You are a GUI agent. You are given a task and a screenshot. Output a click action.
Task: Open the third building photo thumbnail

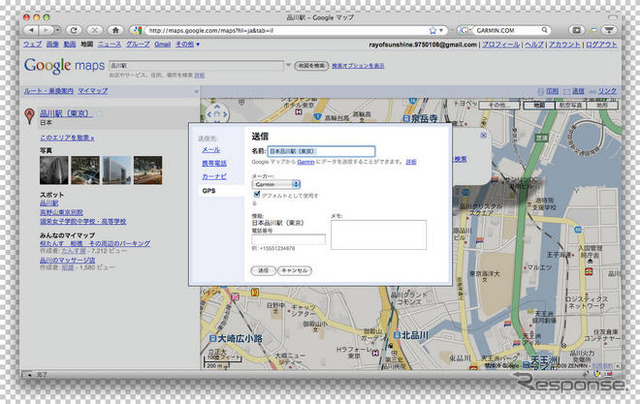[x=117, y=170]
